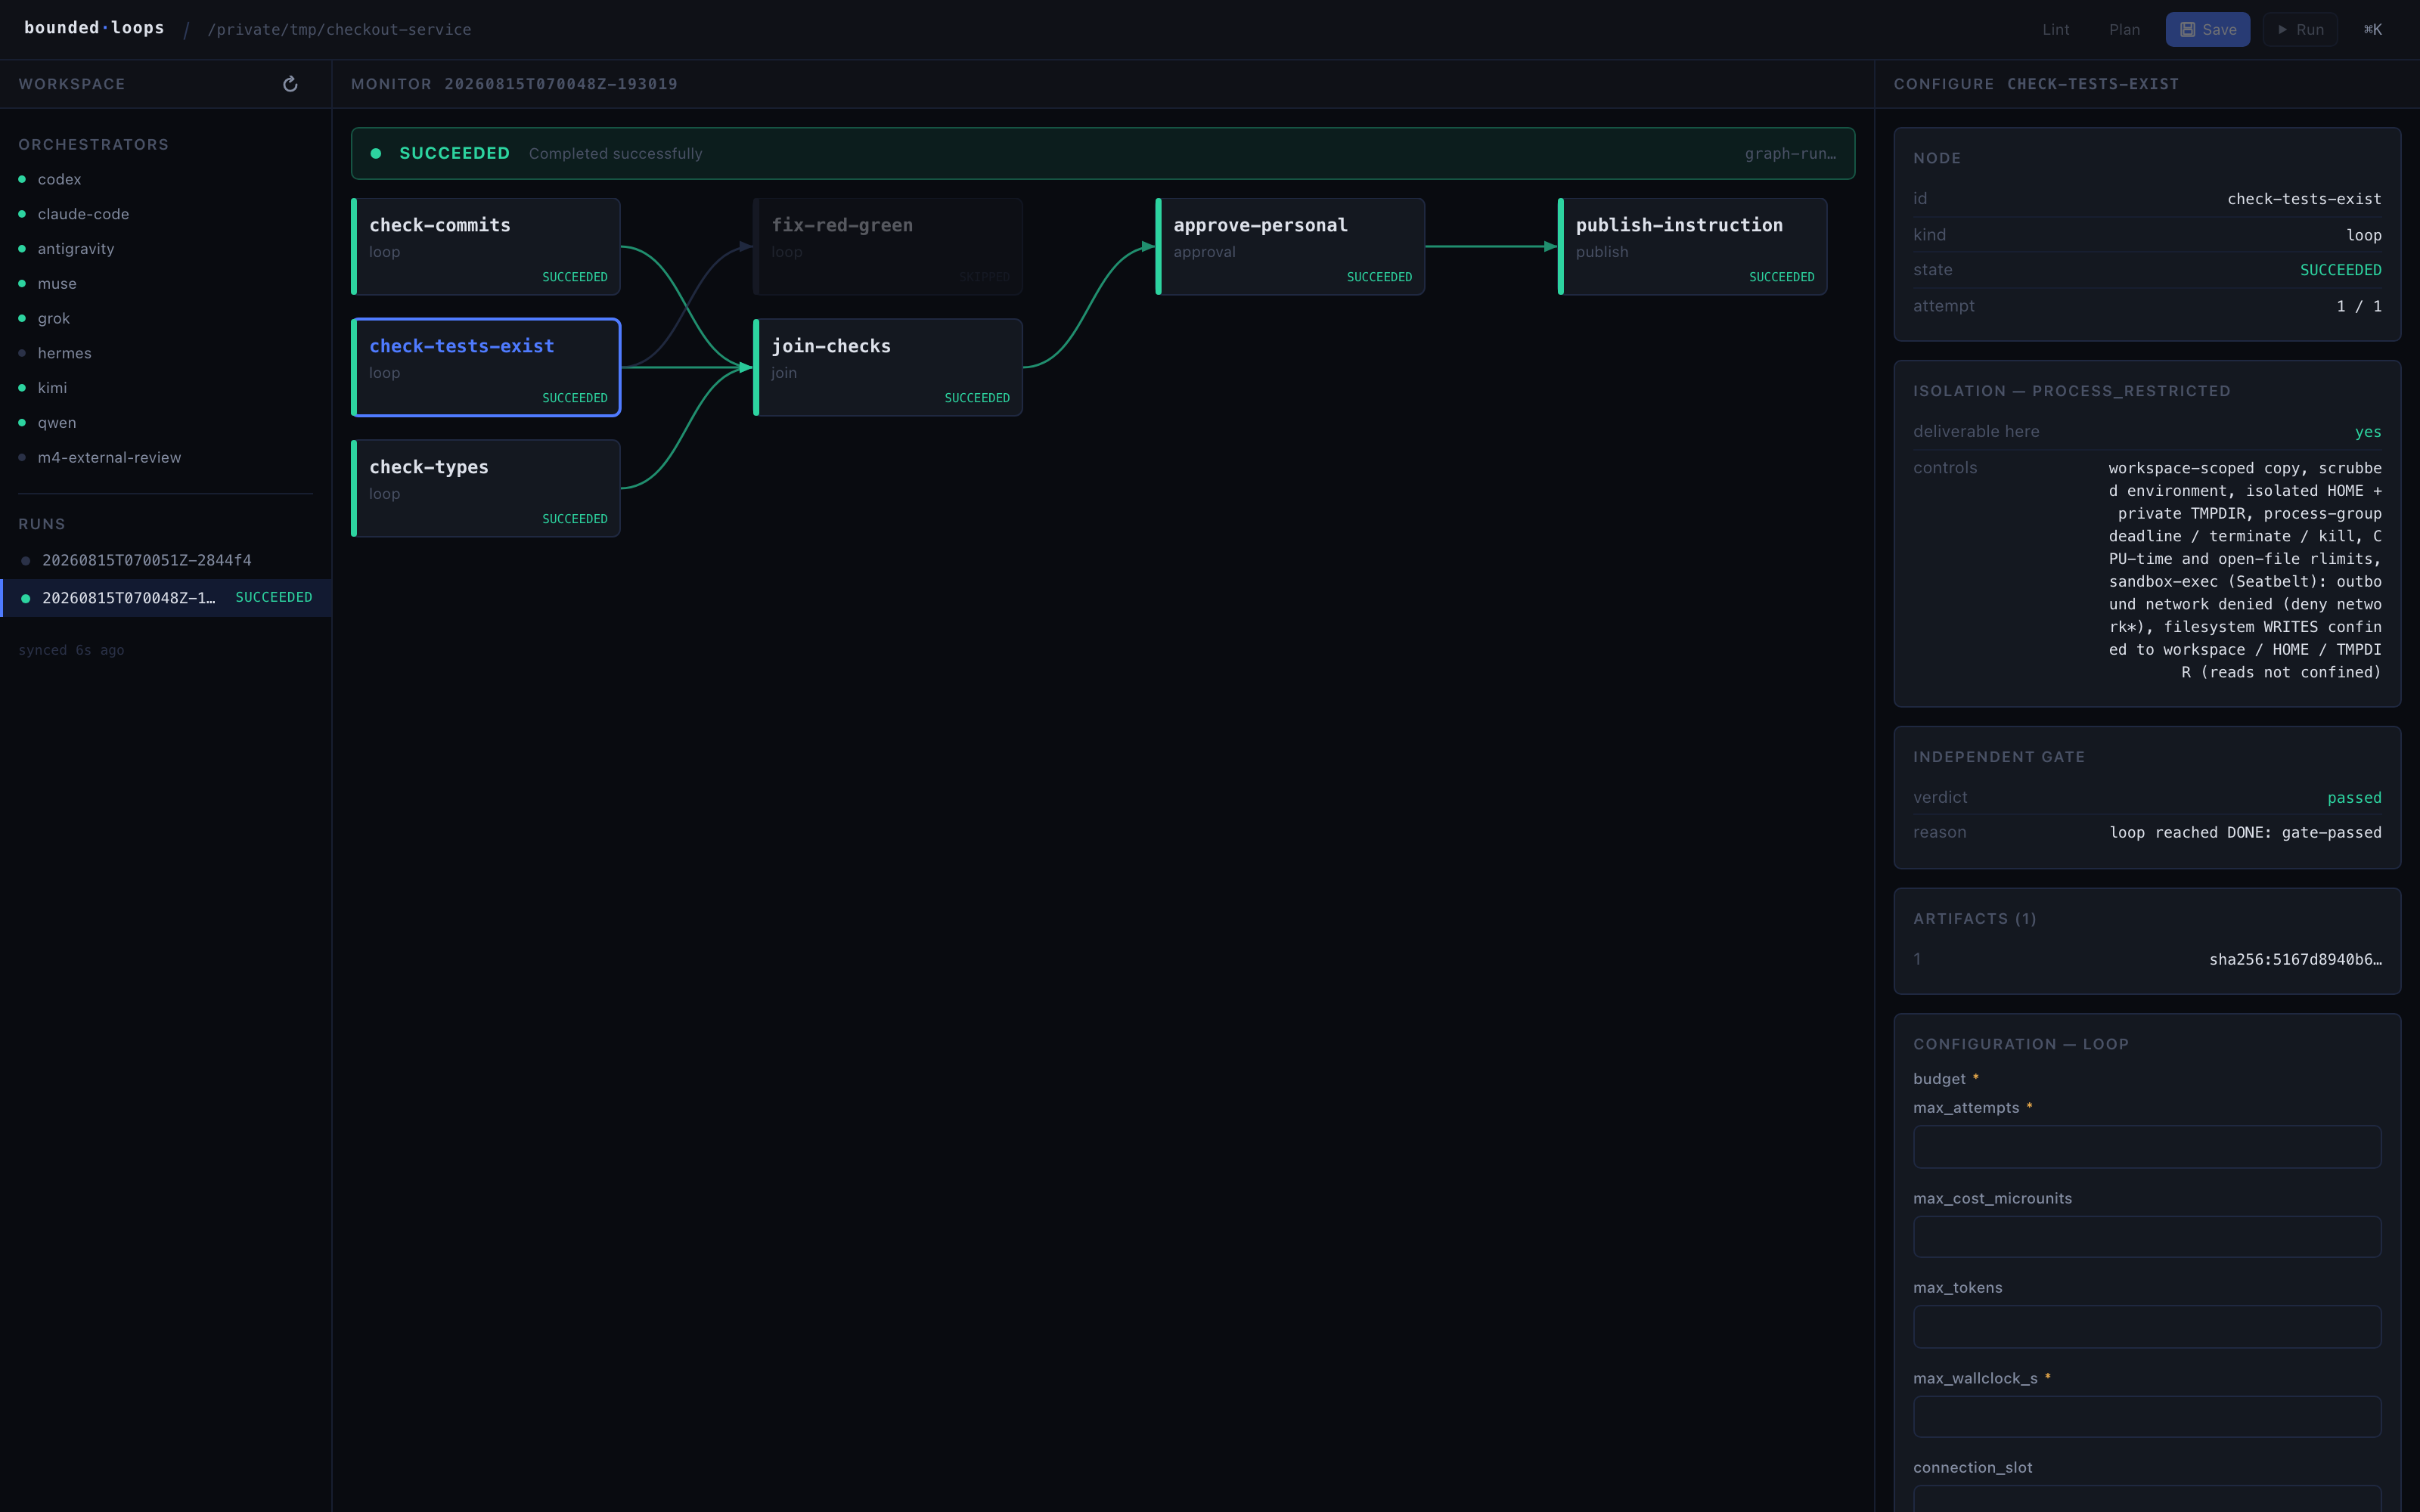Click the isolation controls description text
This screenshot has width=2420, height=1512.
(2245, 570)
